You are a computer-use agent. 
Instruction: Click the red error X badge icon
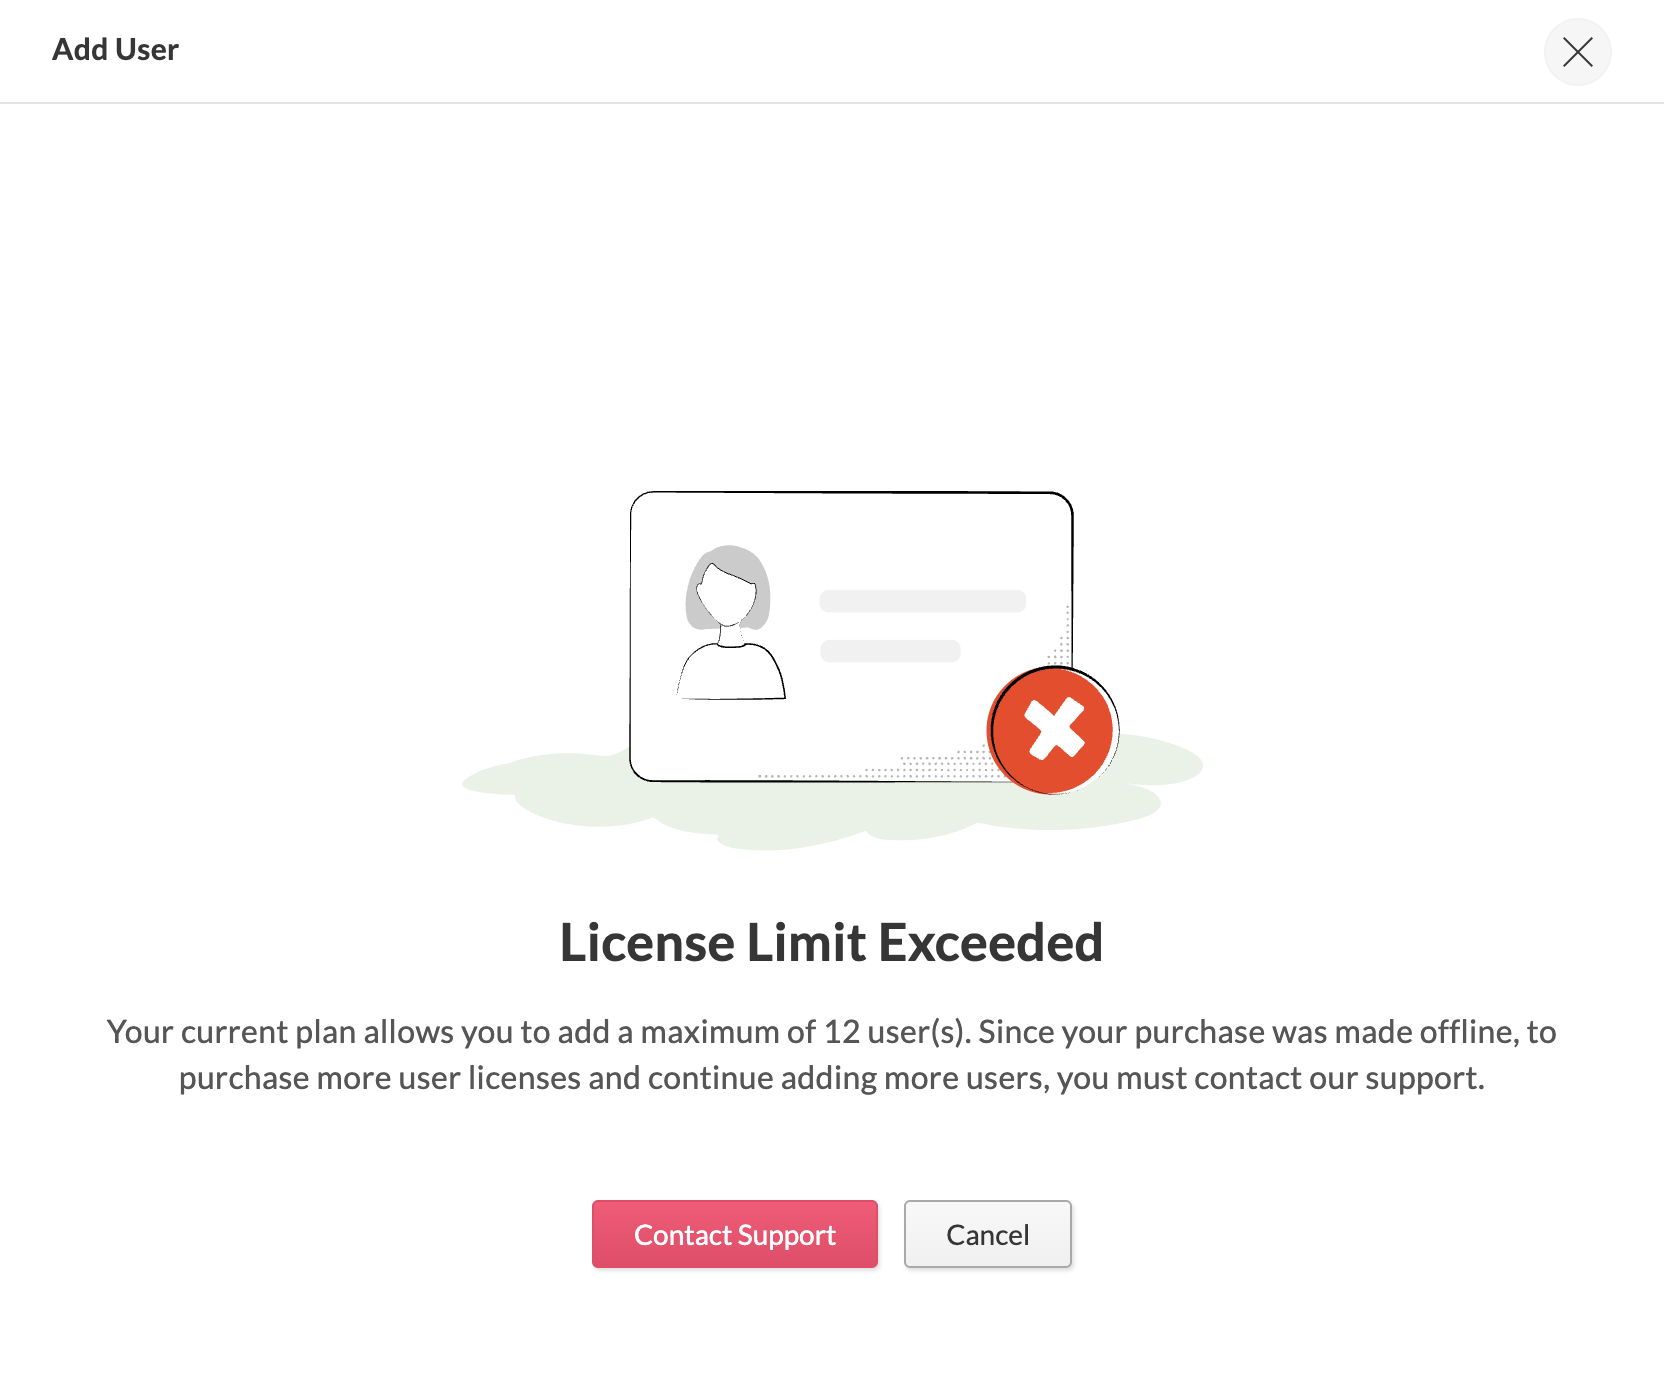(x=1052, y=730)
